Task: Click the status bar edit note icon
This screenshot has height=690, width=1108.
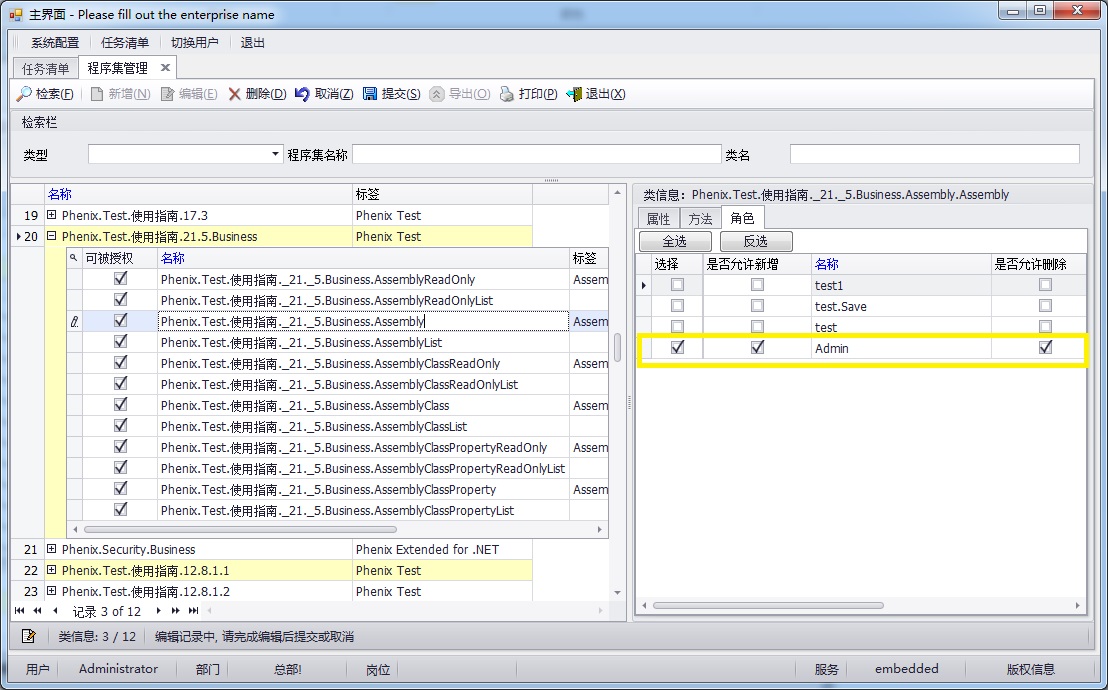Action: click(x=28, y=636)
